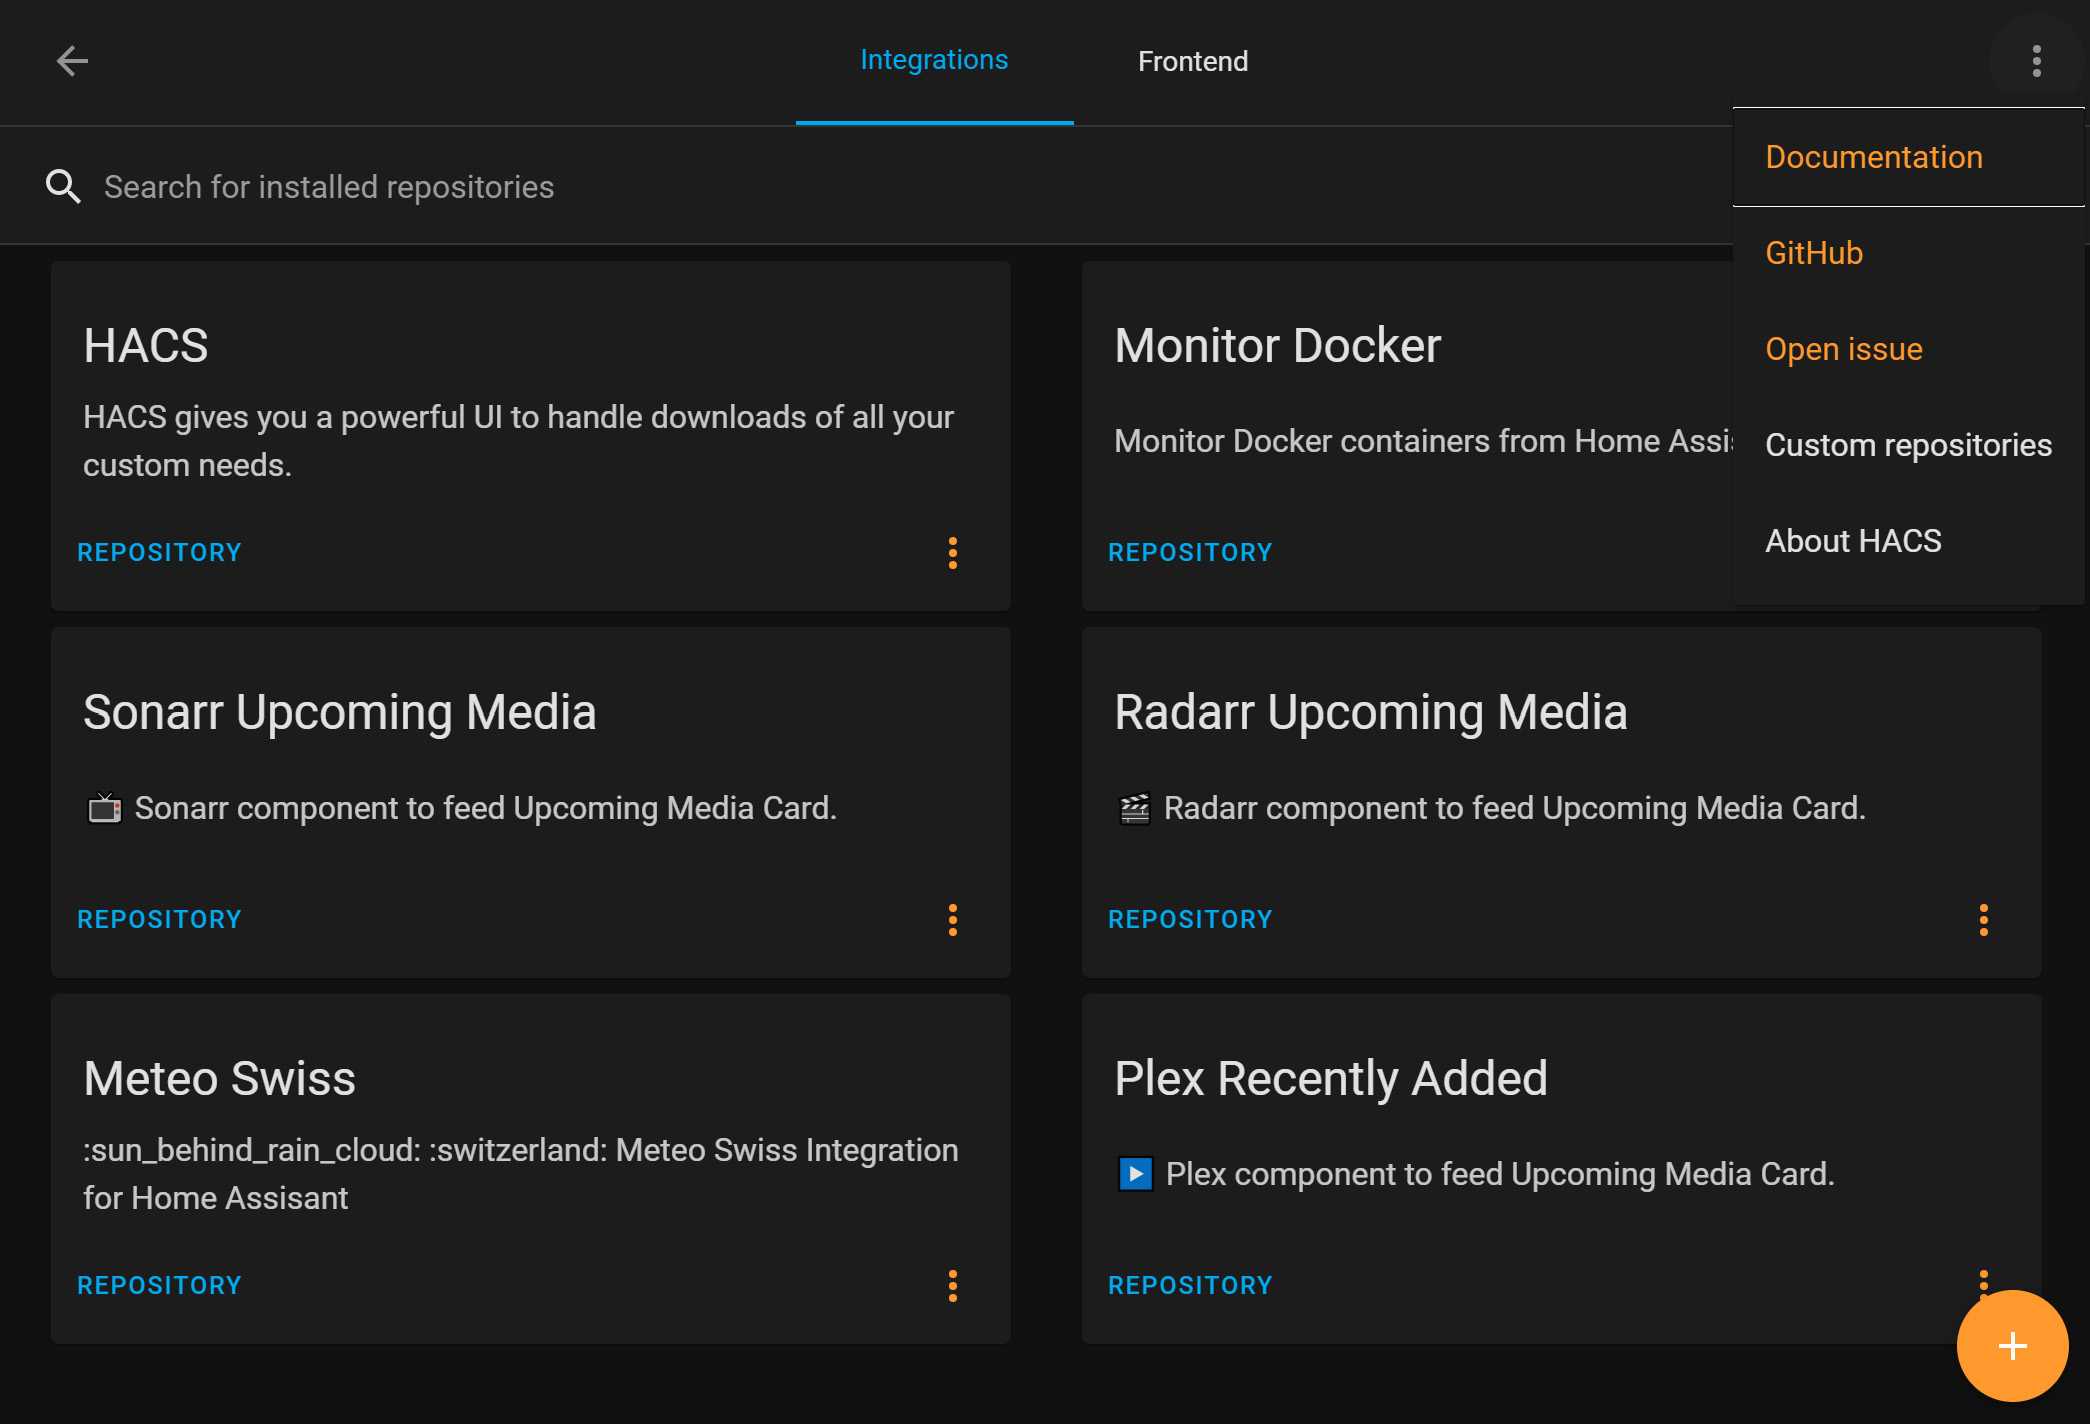Click the Meteo Swiss Integration description
The width and height of the screenshot is (2090, 1424).
pyautogui.click(x=520, y=1174)
